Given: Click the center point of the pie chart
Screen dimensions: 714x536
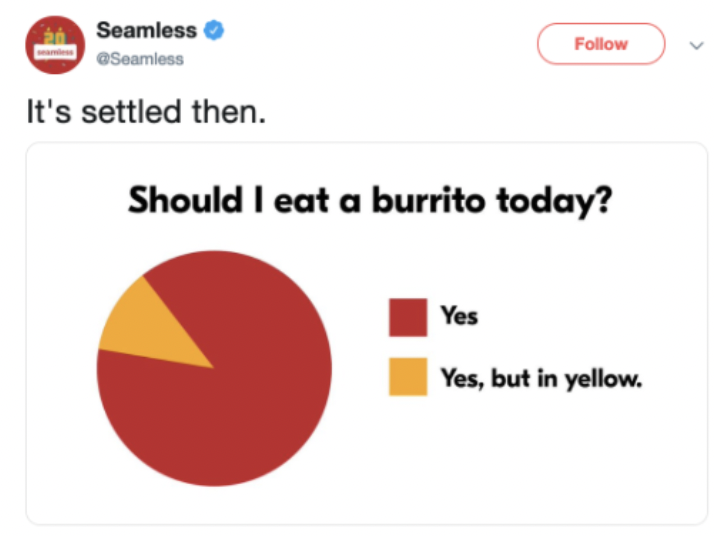Looking at the screenshot, I should coord(214,368).
